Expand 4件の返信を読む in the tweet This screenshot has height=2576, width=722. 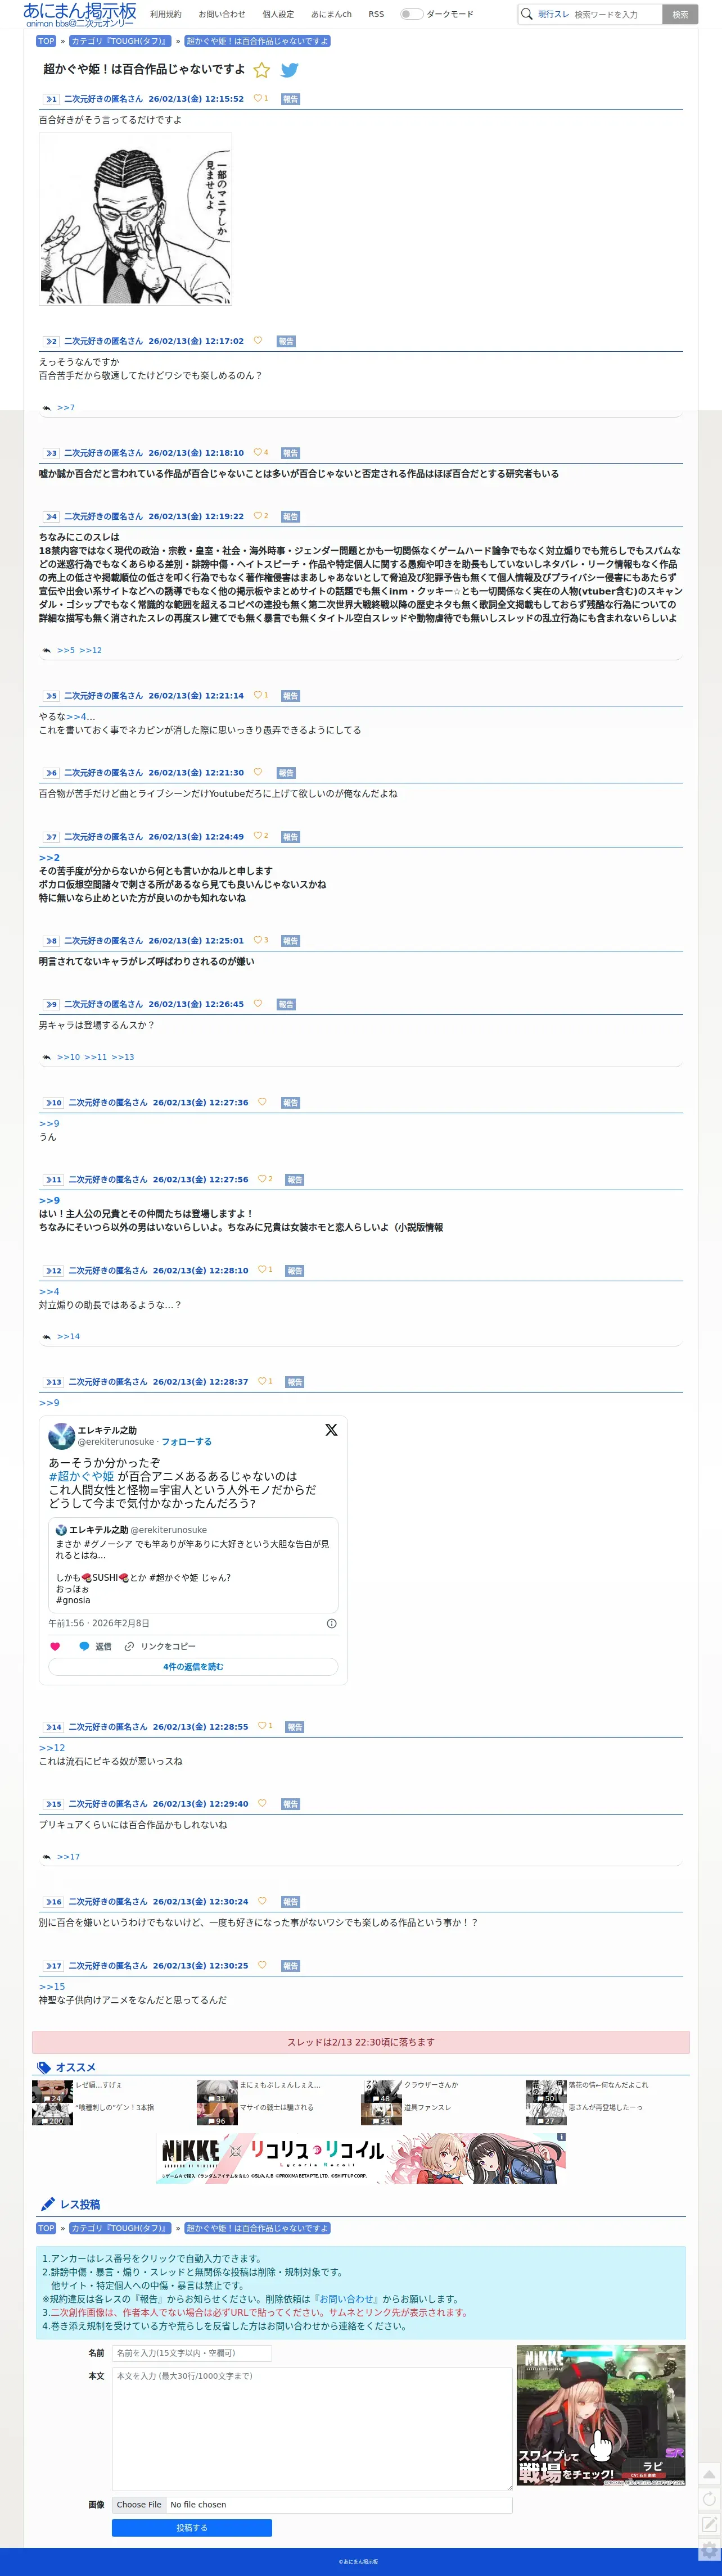click(193, 1667)
